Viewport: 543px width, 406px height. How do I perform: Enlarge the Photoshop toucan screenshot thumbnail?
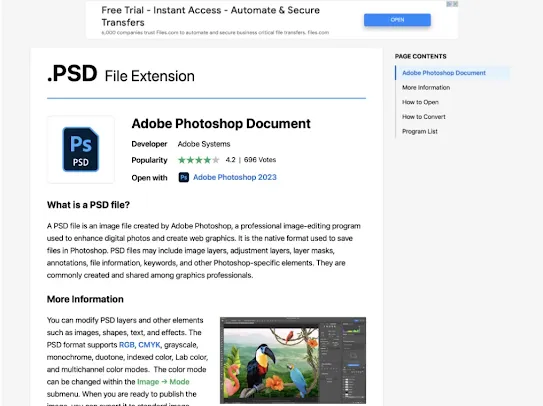[293, 360]
